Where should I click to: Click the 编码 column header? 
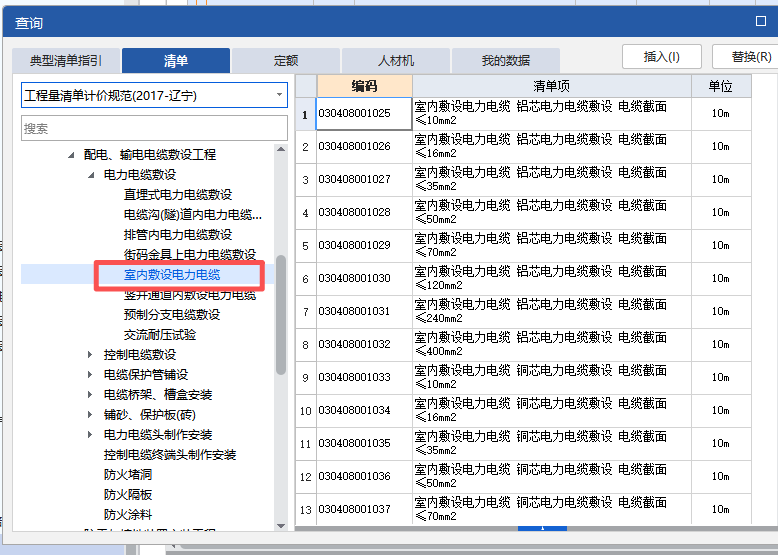364,86
